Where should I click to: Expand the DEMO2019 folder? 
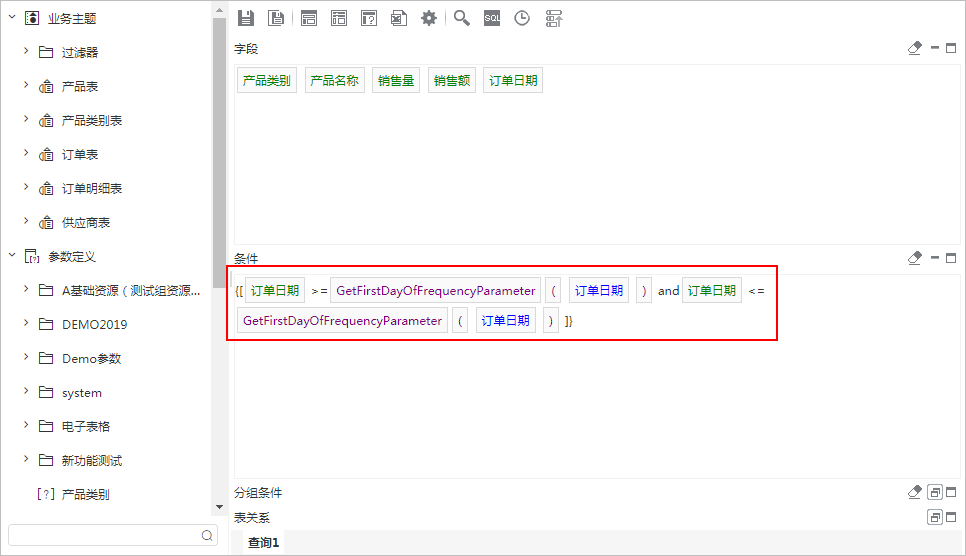tap(26, 322)
